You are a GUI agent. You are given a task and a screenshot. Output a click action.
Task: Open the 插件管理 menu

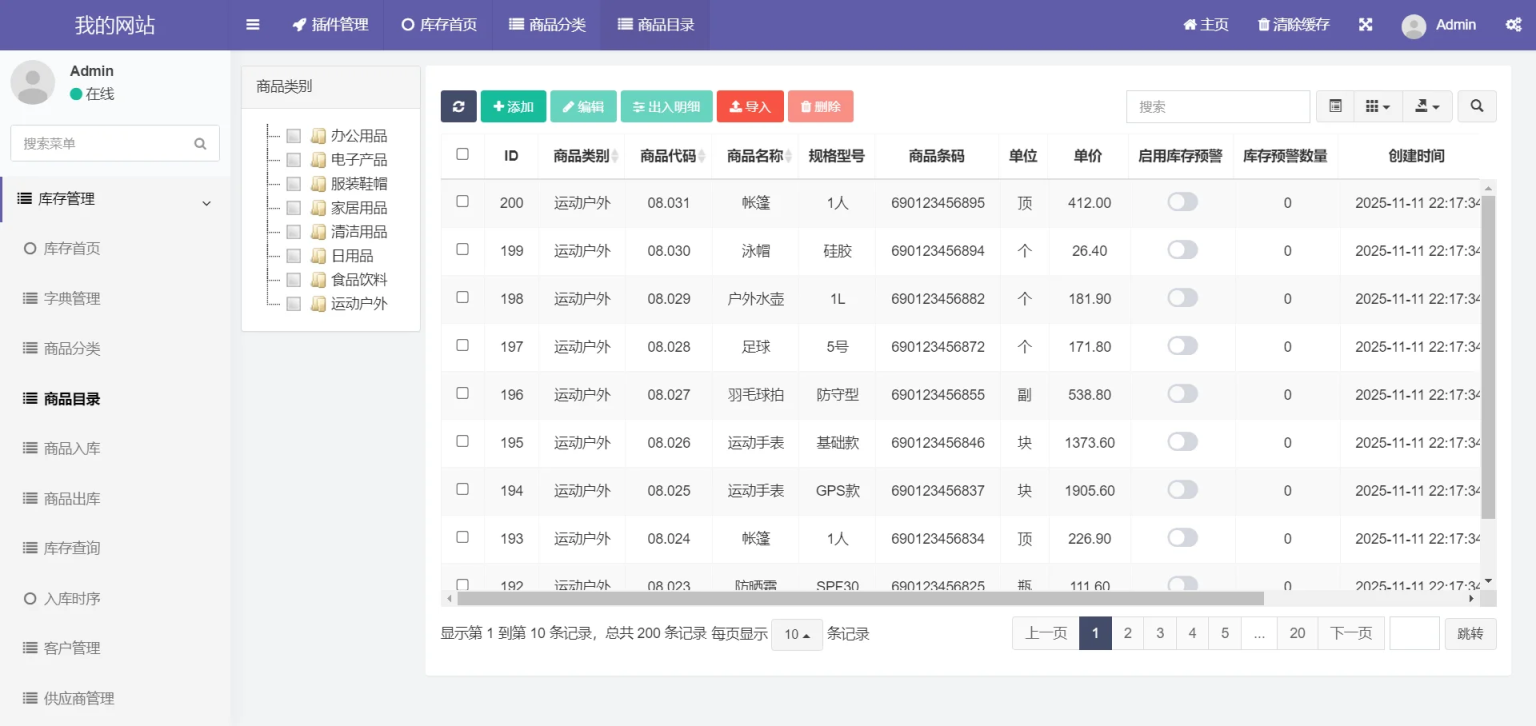point(330,24)
